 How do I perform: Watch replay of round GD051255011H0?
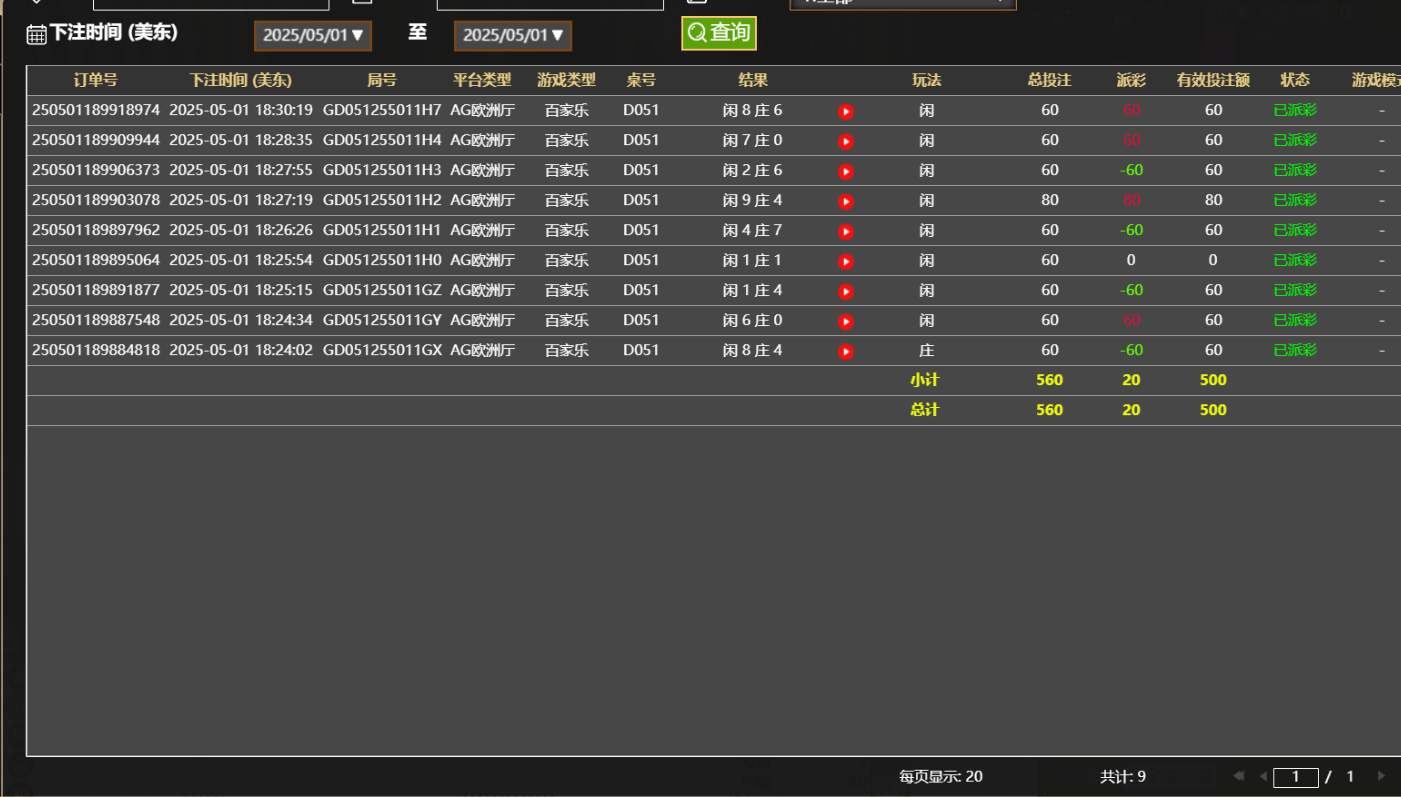846,261
